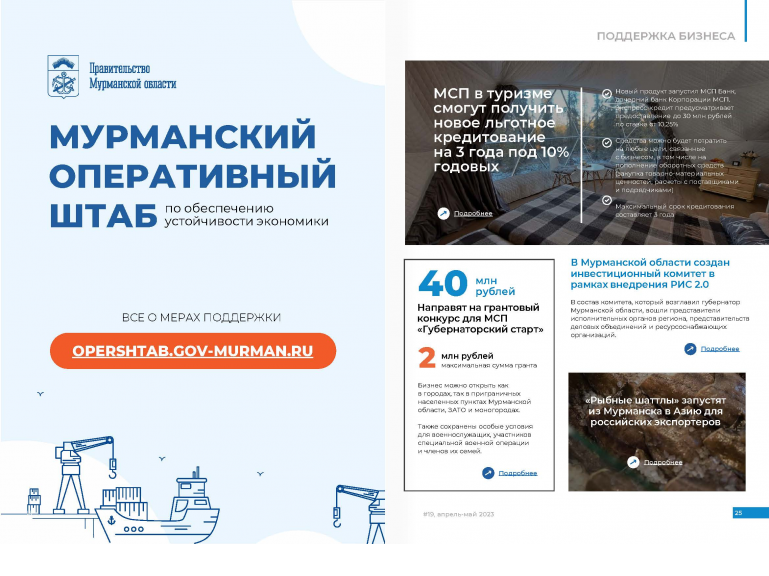Click 'Подробнее' link in tourism loan banner
This screenshot has height=576, width=769.
tap(473, 213)
